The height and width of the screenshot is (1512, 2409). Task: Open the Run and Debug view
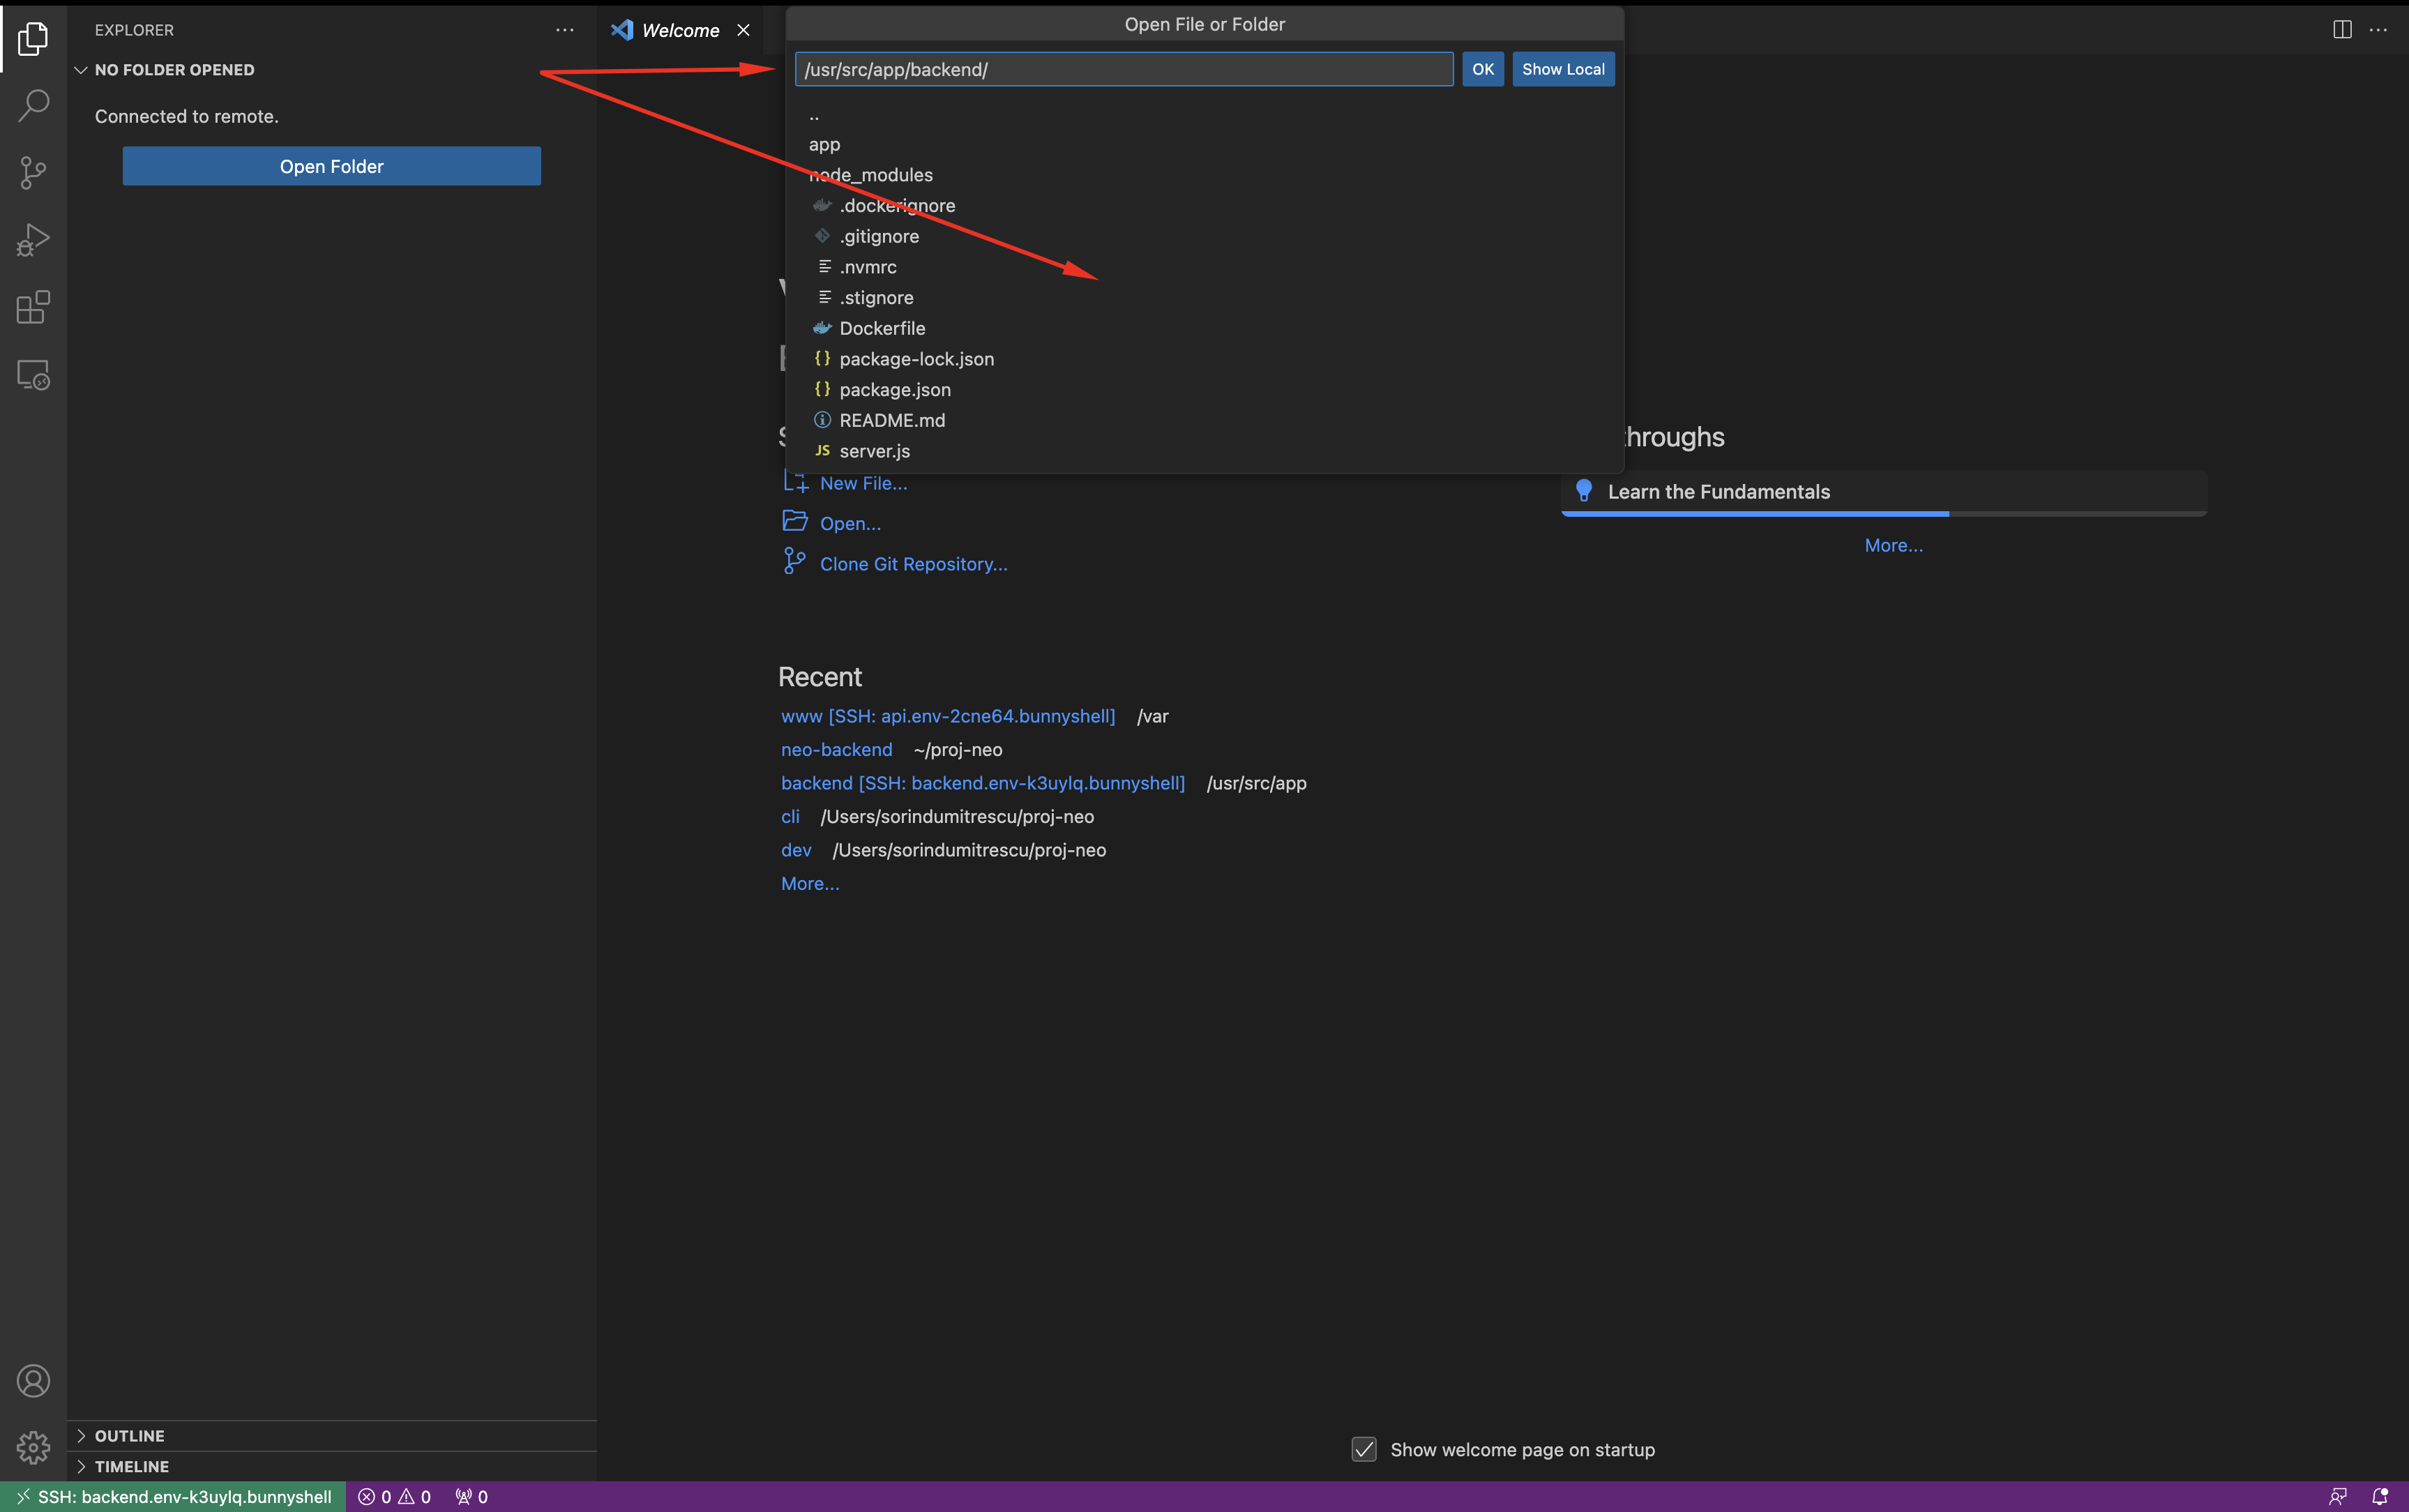pyautogui.click(x=33, y=240)
